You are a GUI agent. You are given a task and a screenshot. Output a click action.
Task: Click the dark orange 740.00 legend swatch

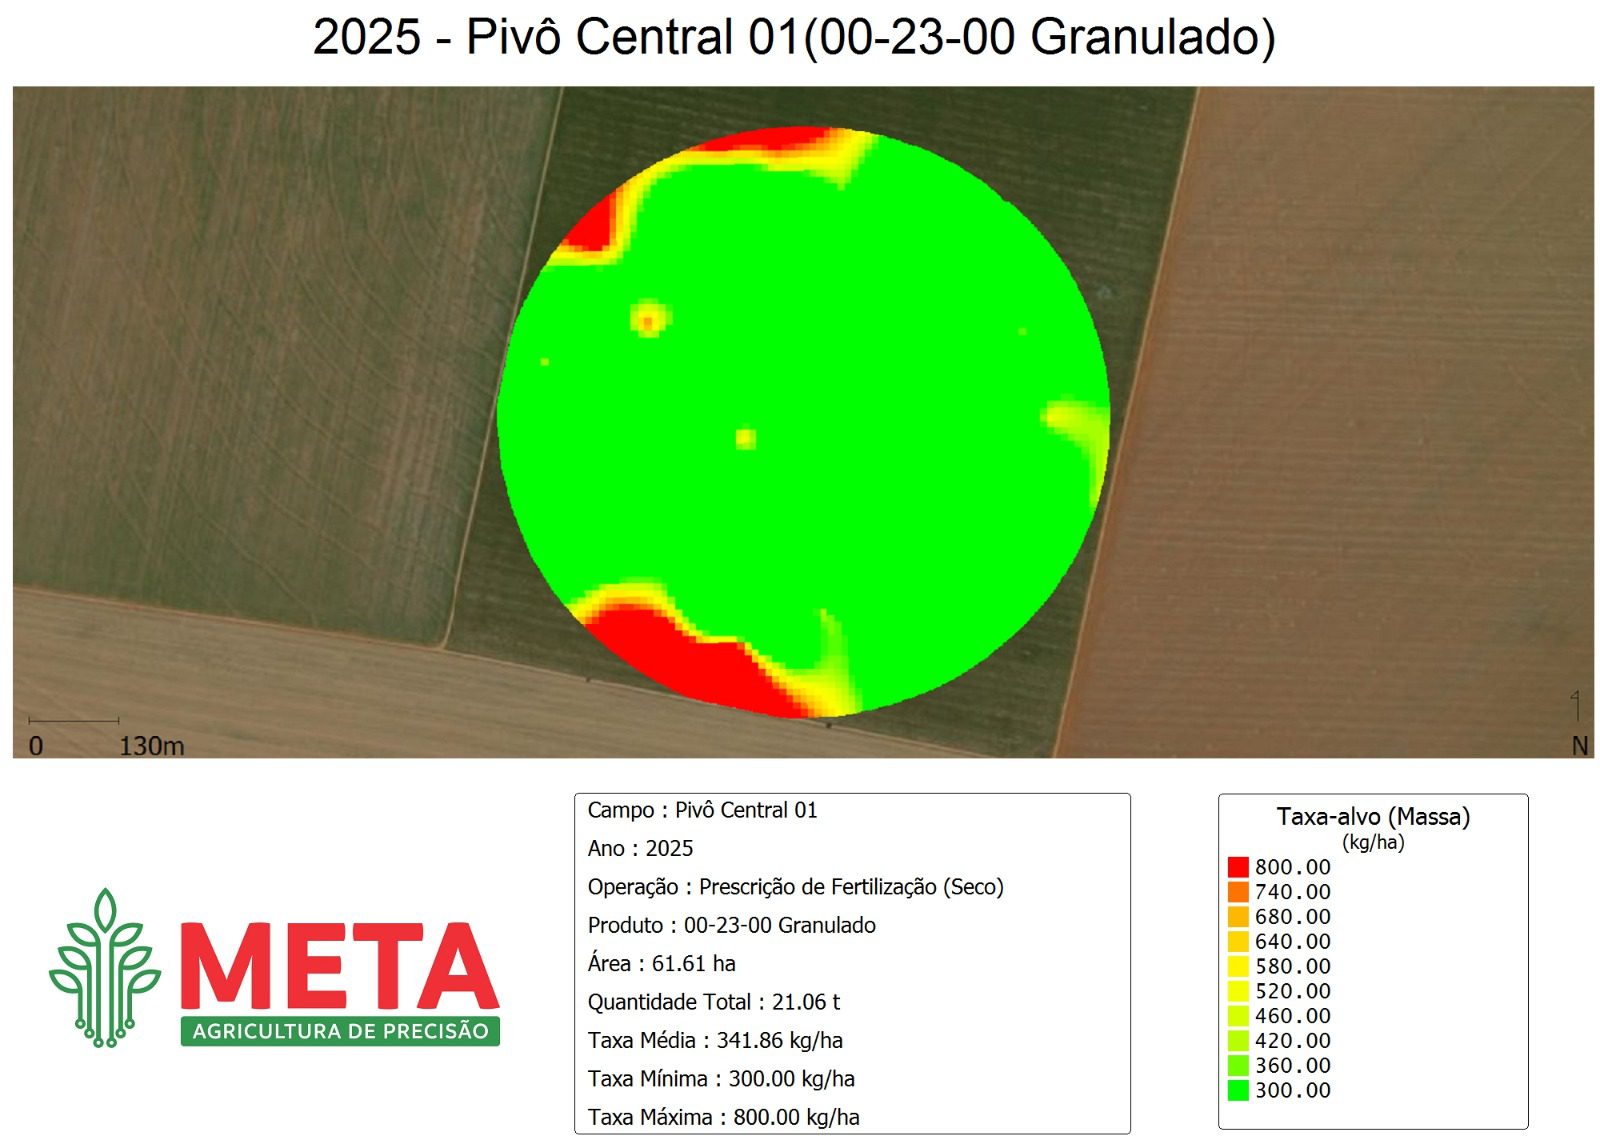[1238, 892]
